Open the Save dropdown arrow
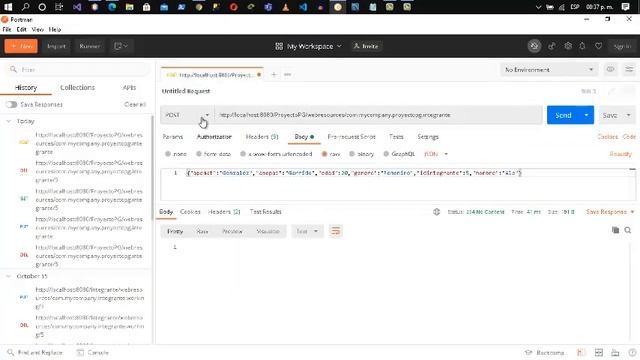Image resolution: width=640 pixels, height=360 pixels. (x=629, y=116)
